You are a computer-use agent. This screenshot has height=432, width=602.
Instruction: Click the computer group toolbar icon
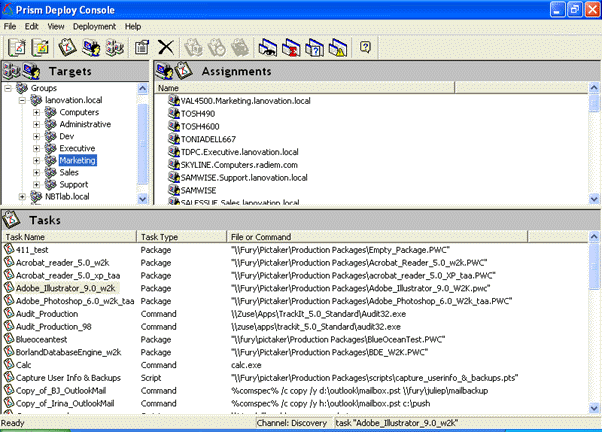[x=114, y=48]
